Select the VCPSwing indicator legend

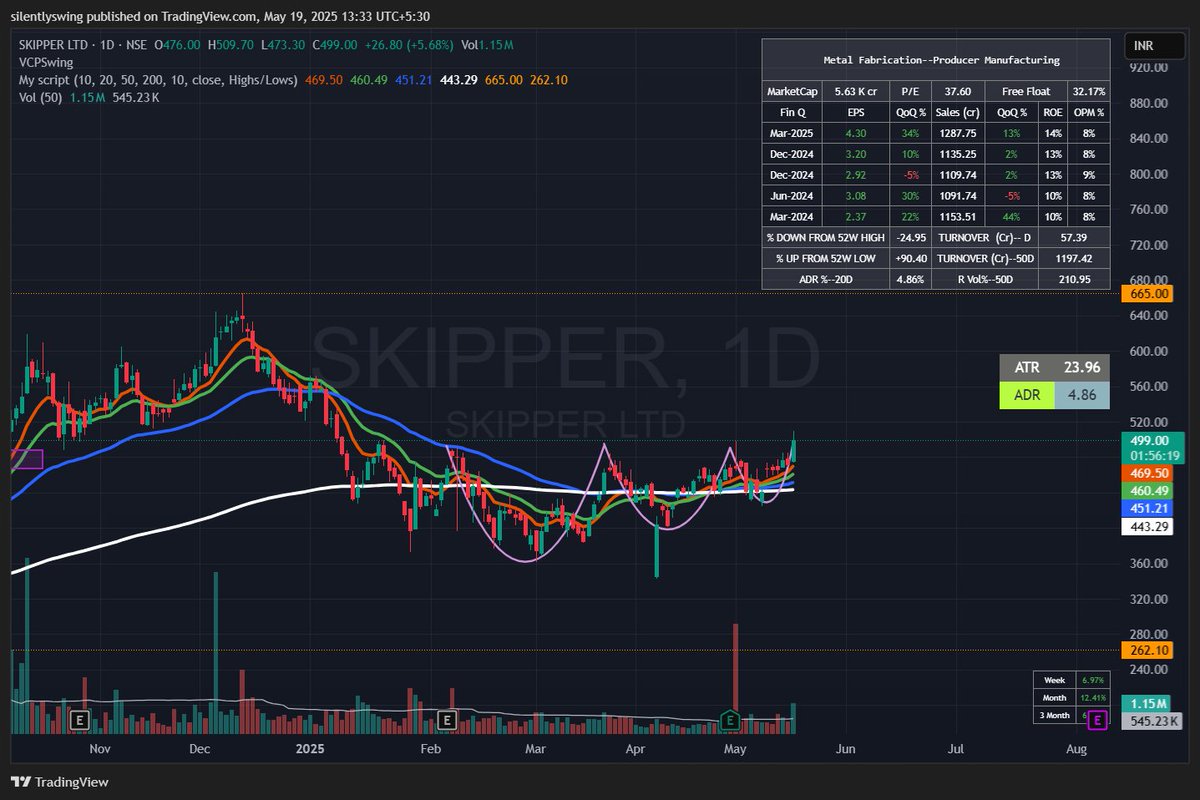[46, 62]
